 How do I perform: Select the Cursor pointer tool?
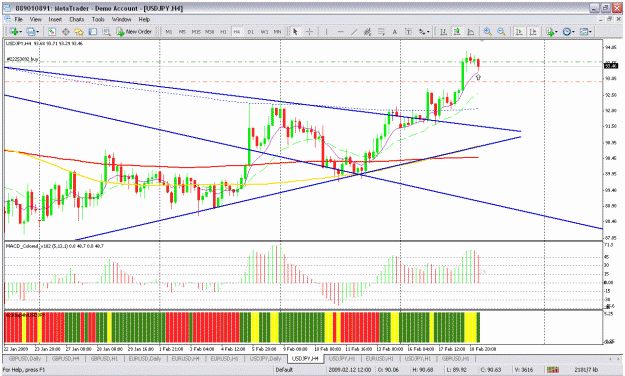(295, 31)
